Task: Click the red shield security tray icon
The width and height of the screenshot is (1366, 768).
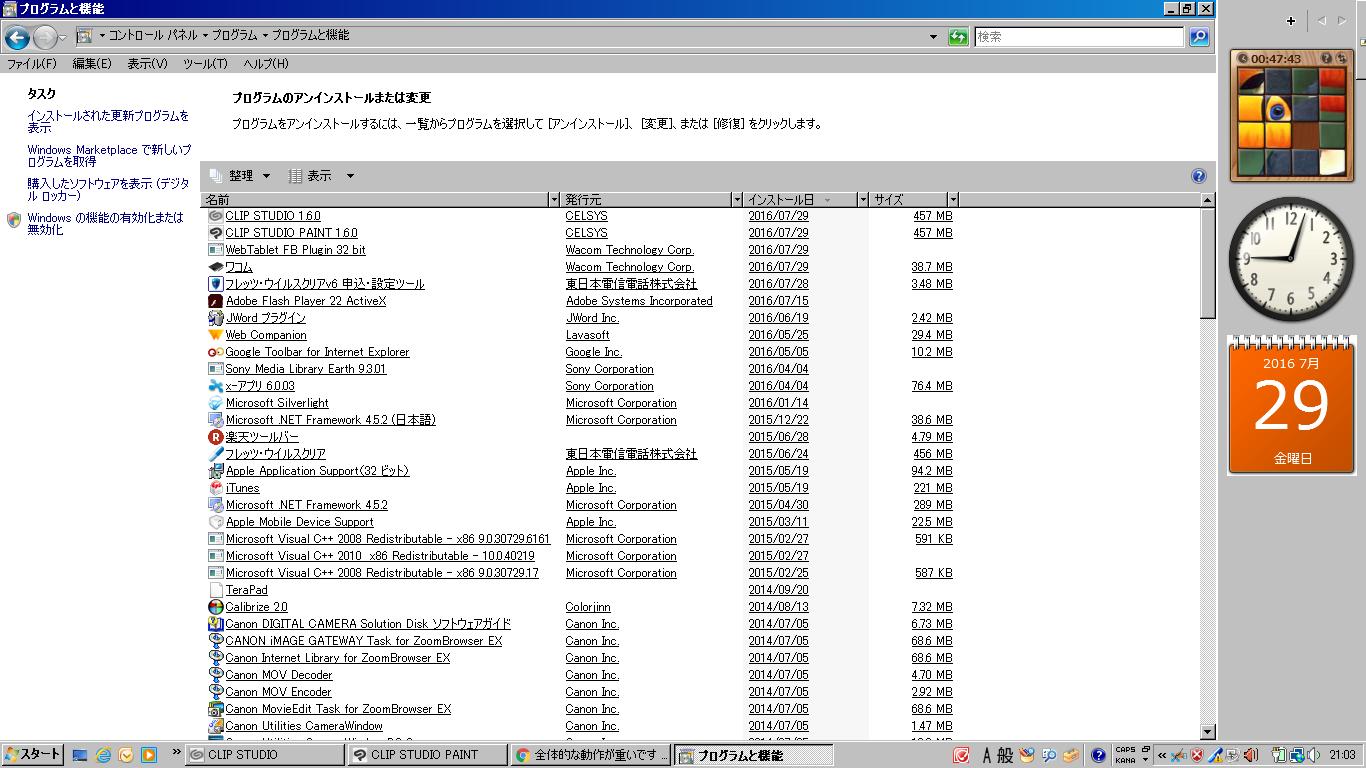Action: (1197, 755)
